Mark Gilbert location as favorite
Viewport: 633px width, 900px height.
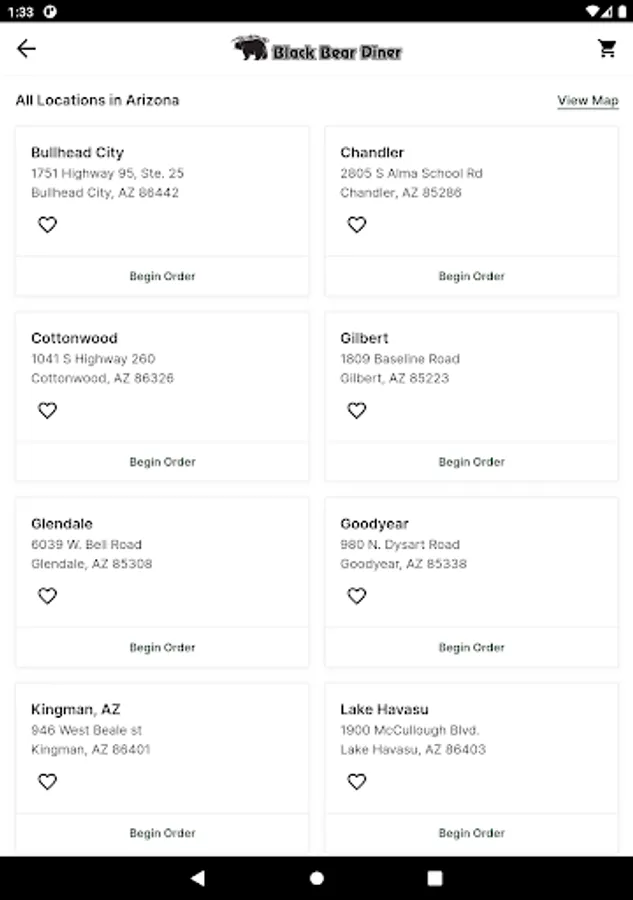tap(357, 411)
